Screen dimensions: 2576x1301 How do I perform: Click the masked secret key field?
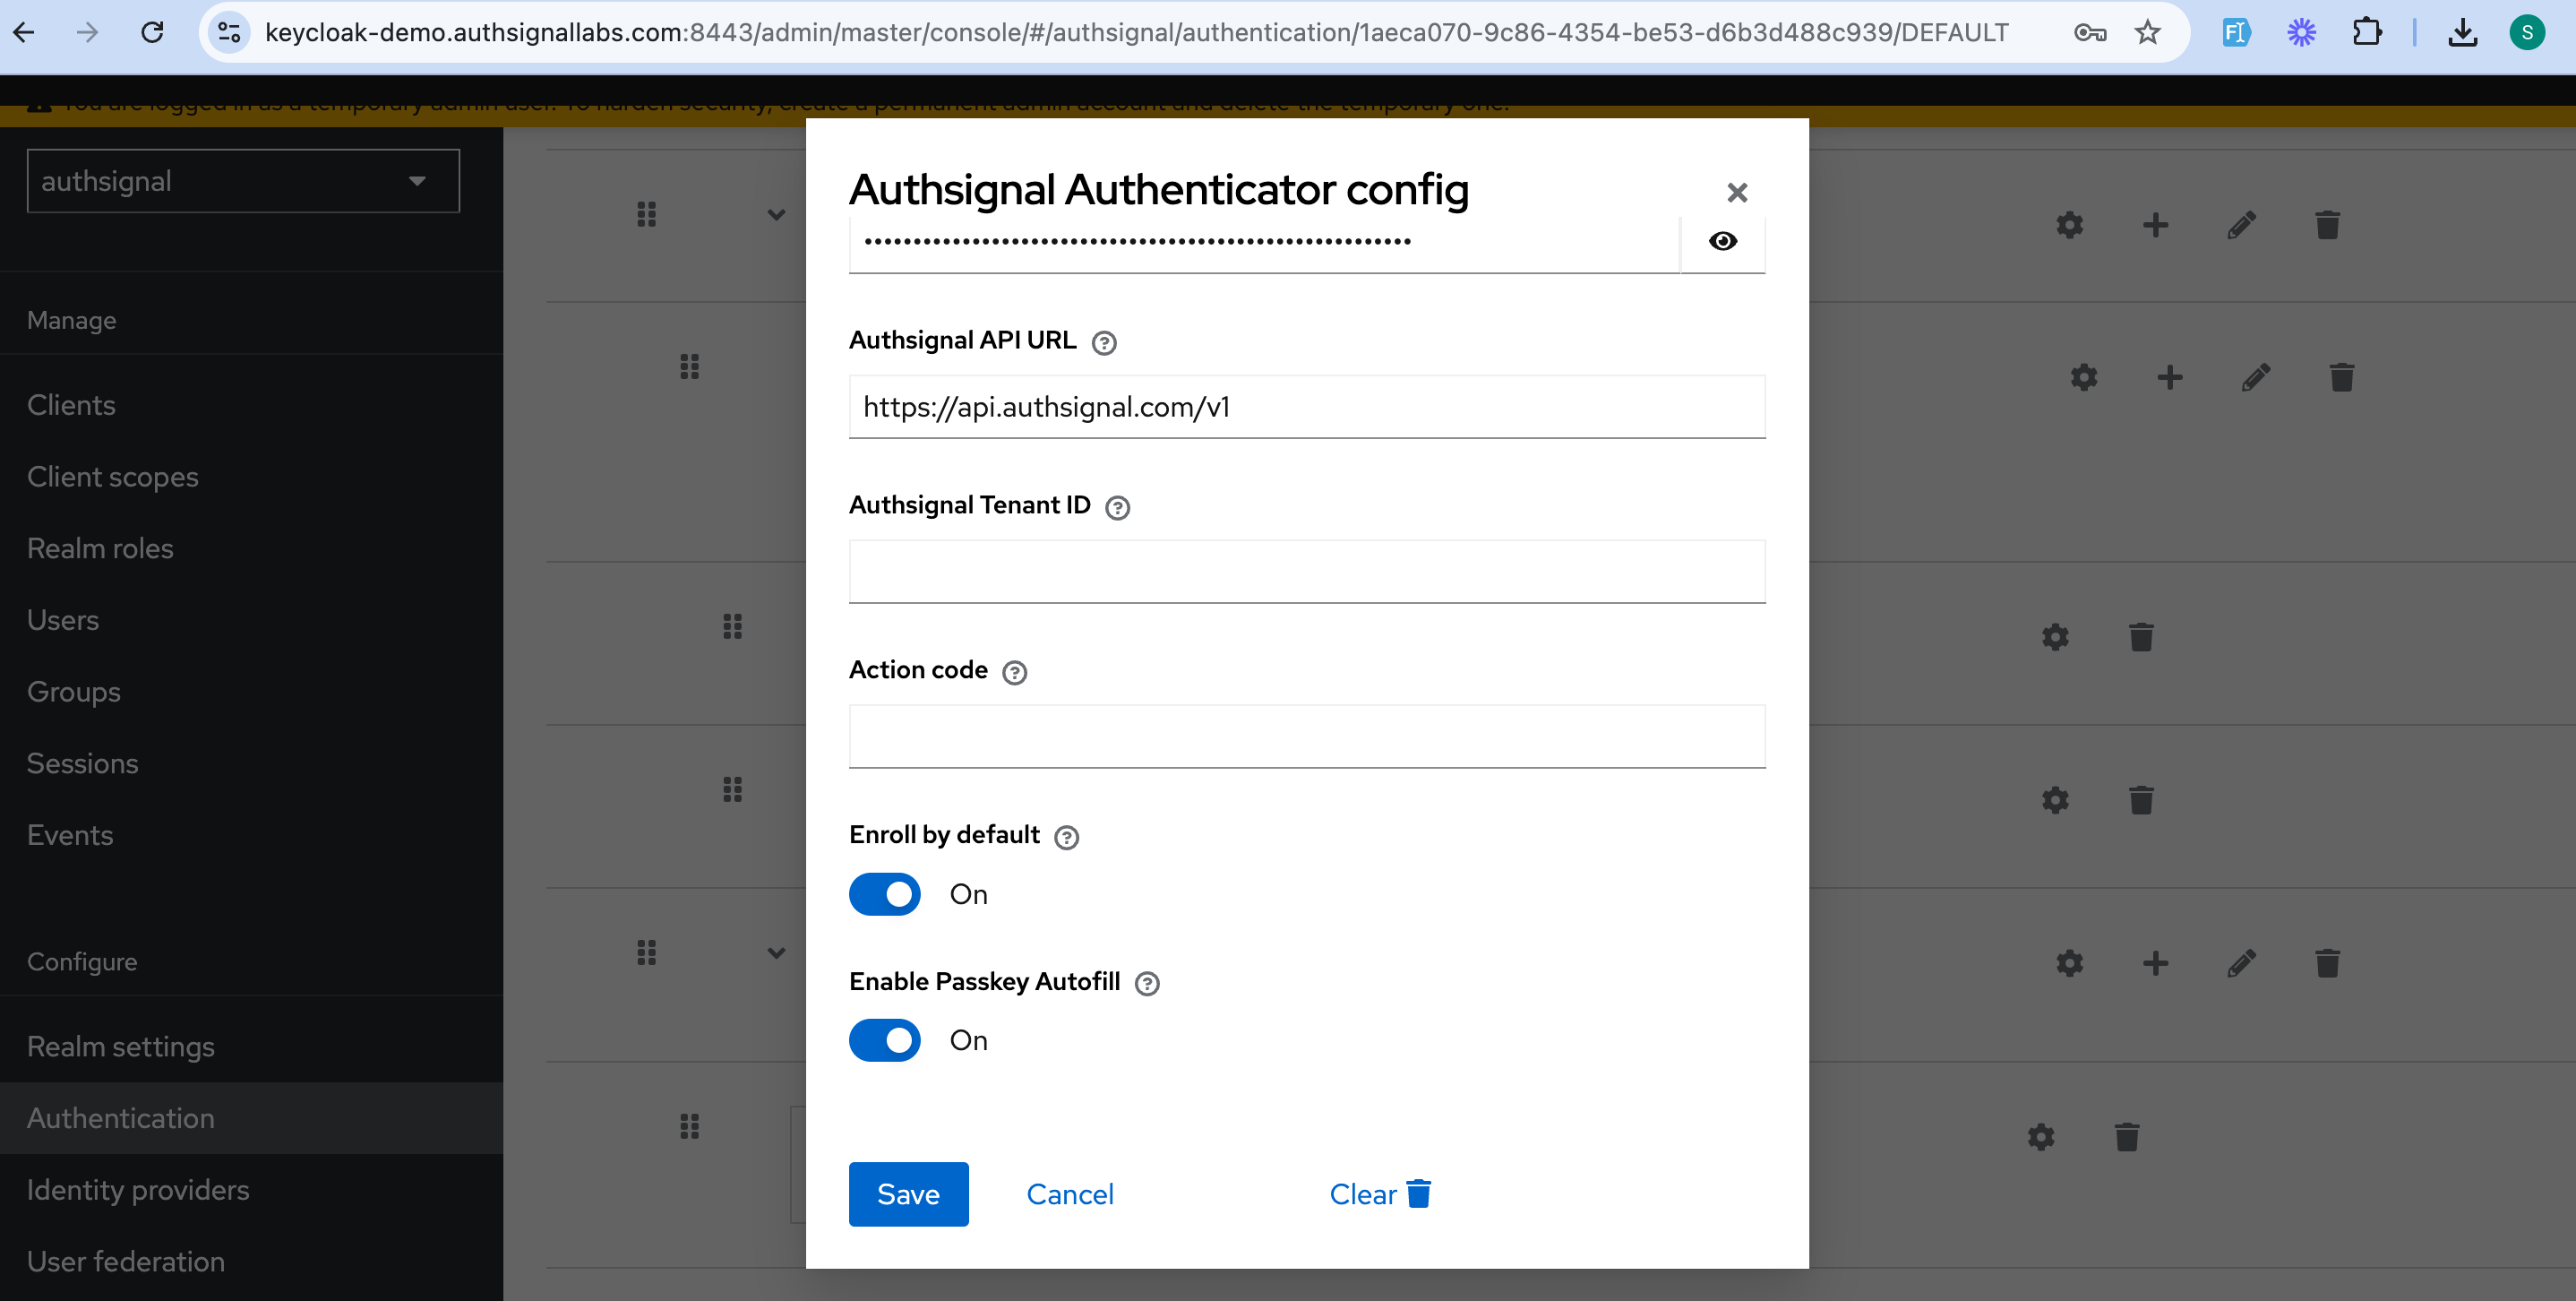[x=1264, y=242]
